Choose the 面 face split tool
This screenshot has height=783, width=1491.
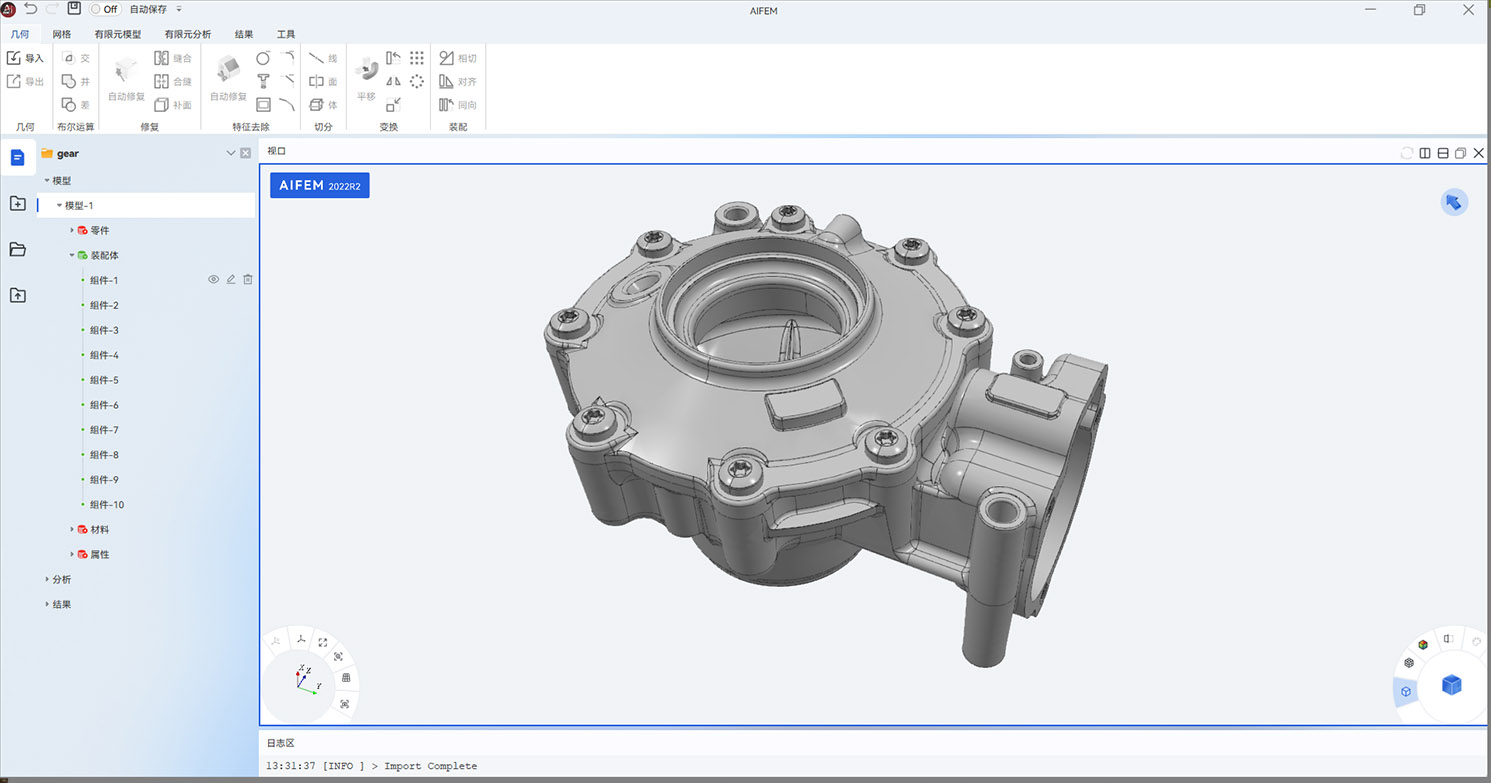(323, 81)
